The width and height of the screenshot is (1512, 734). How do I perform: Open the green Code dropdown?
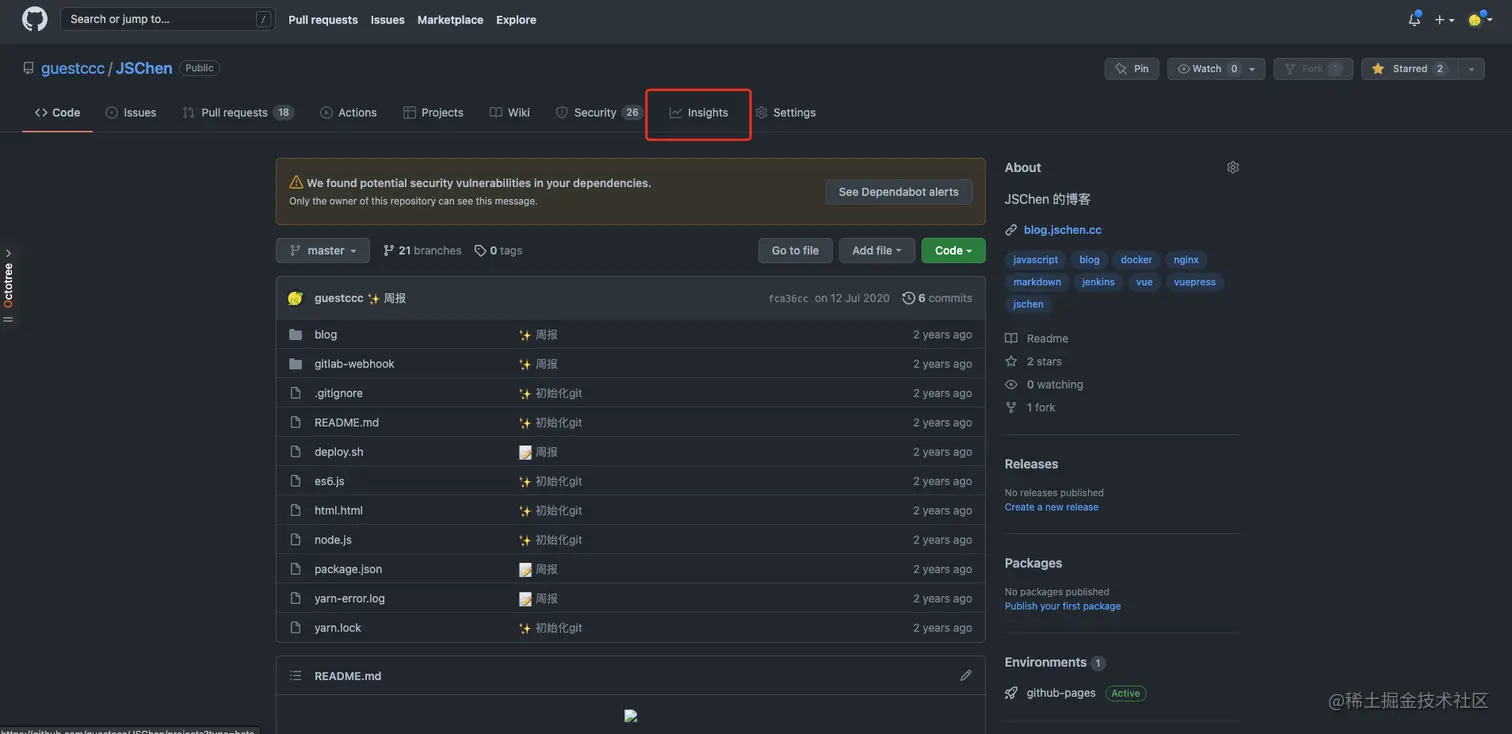[x=953, y=251]
